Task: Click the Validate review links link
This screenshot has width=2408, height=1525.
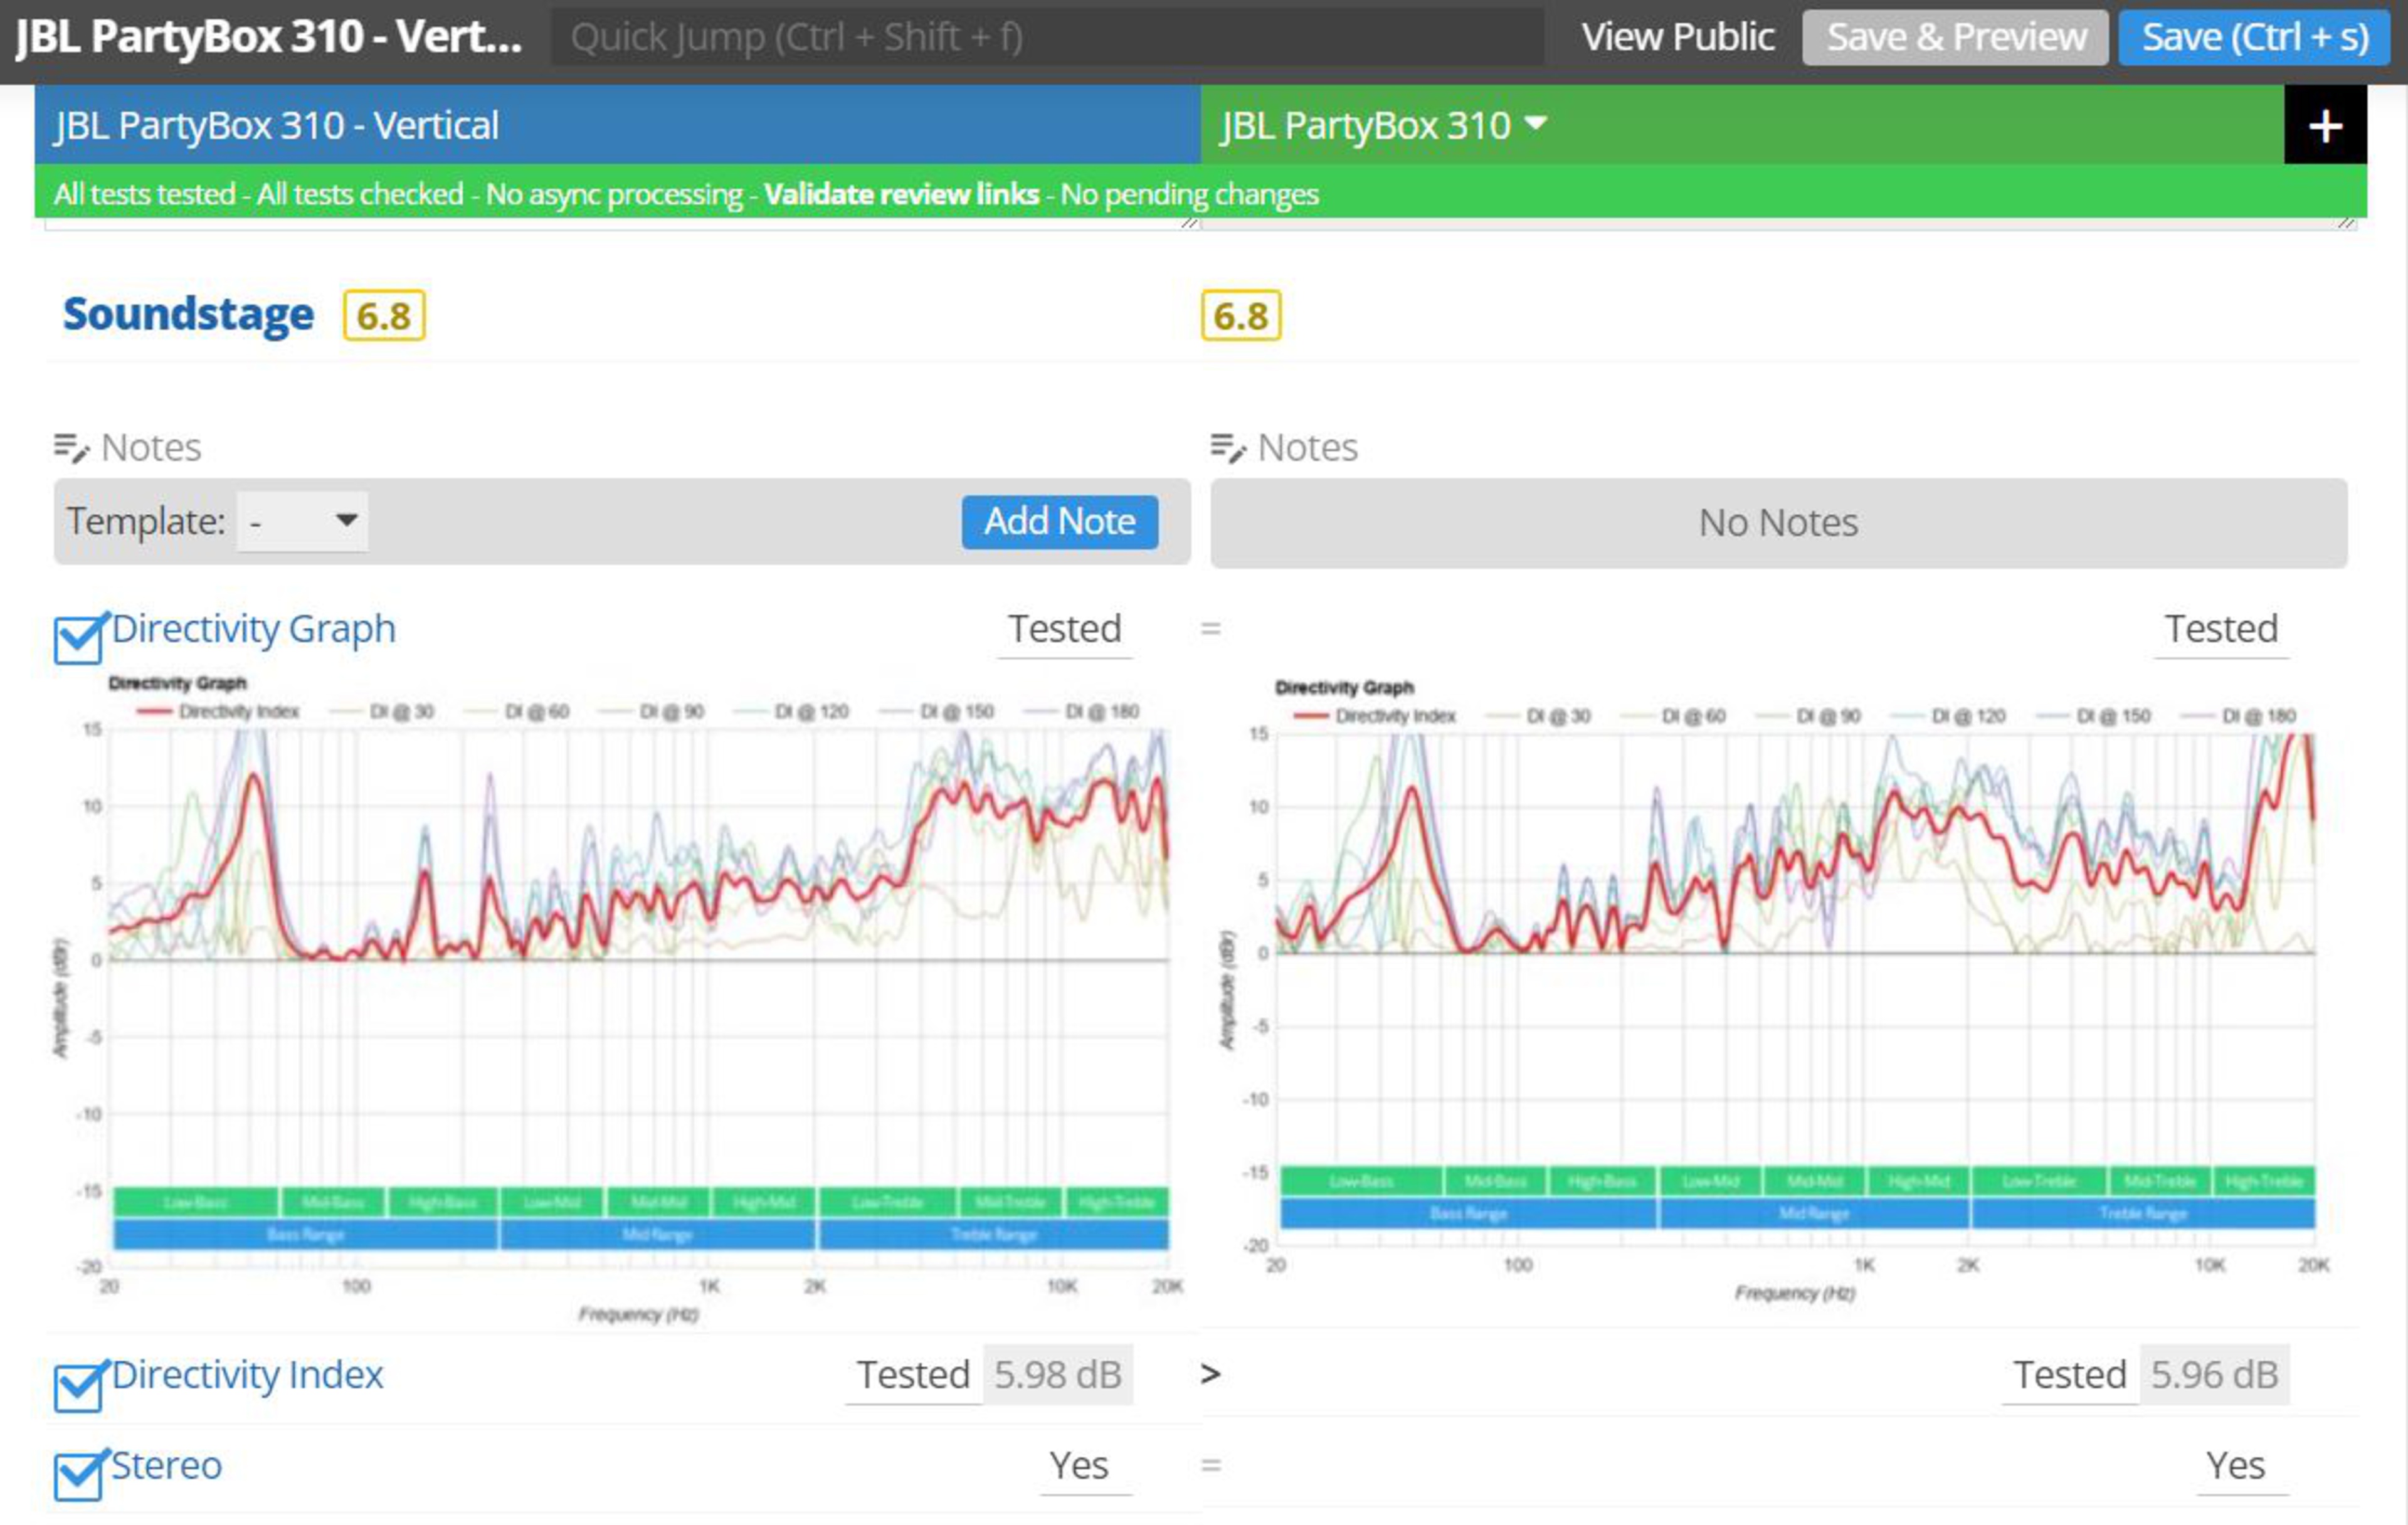Action: point(901,194)
